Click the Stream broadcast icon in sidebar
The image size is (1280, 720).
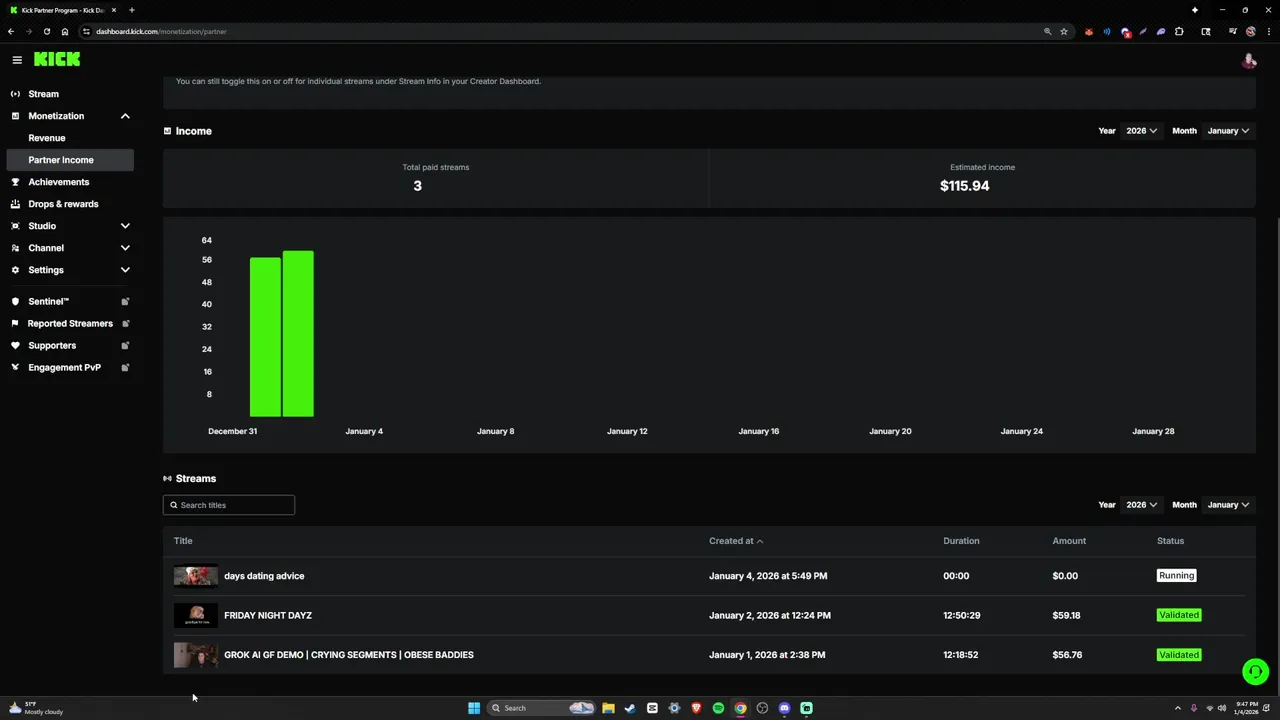(x=15, y=94)
